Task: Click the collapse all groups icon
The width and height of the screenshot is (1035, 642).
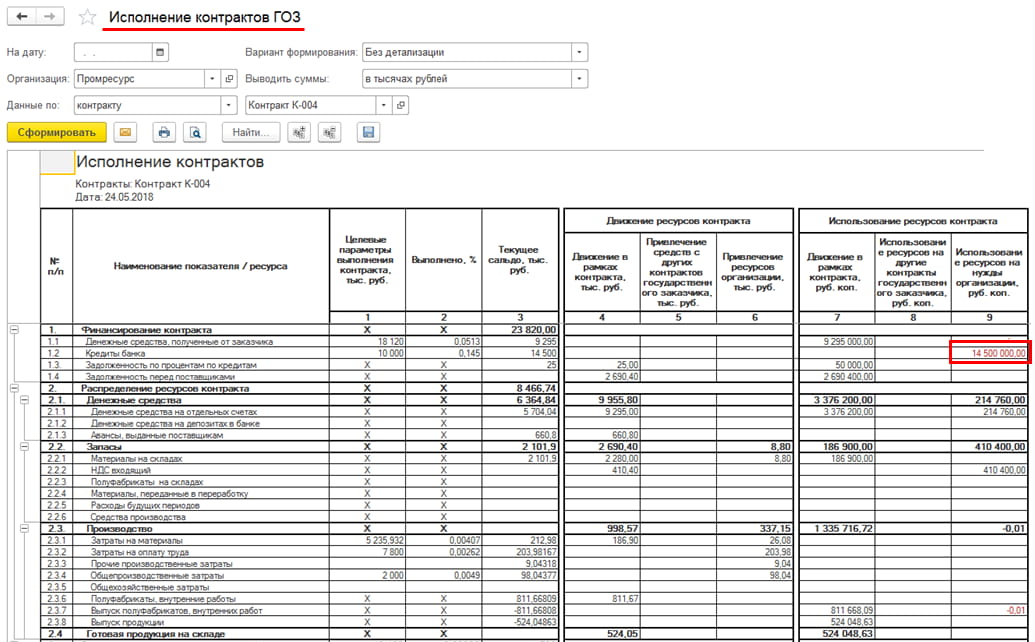Action: [x=330, y=133]
